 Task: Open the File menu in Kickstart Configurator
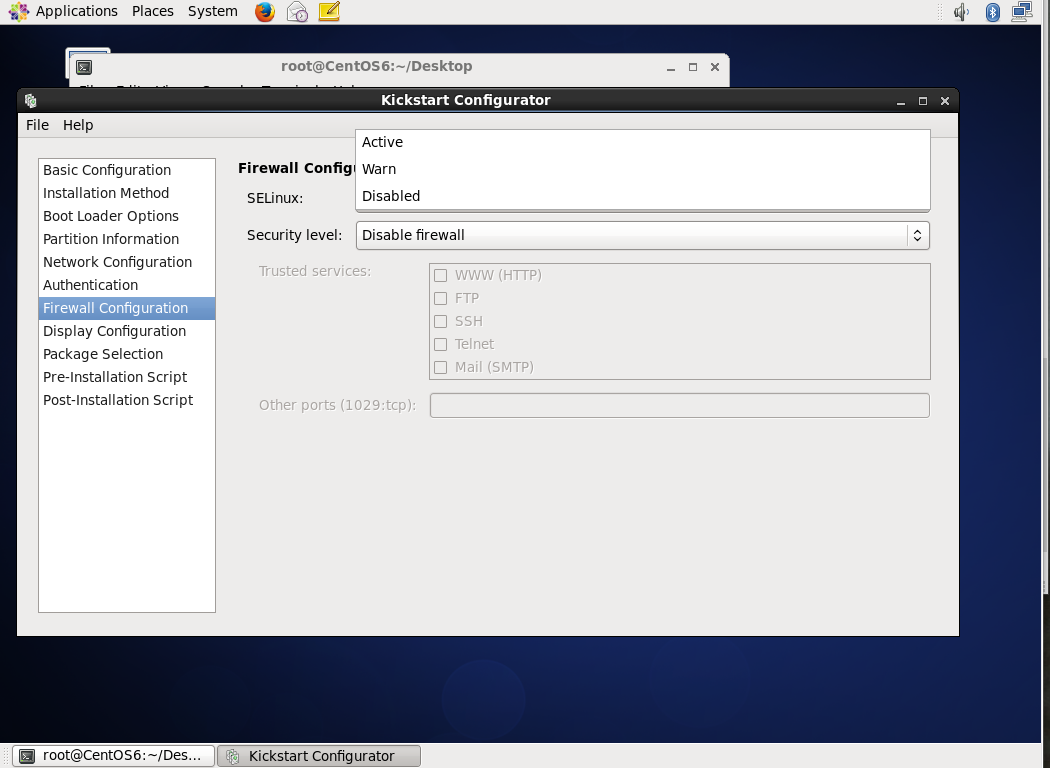(x=38, y=125)
